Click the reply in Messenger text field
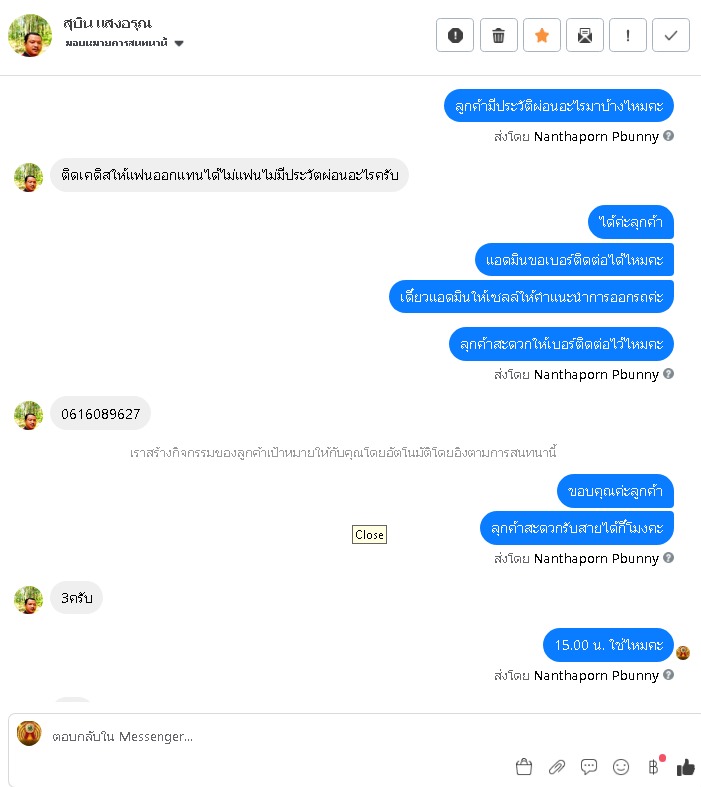The image size is (701, 787). tap(351, 736)
